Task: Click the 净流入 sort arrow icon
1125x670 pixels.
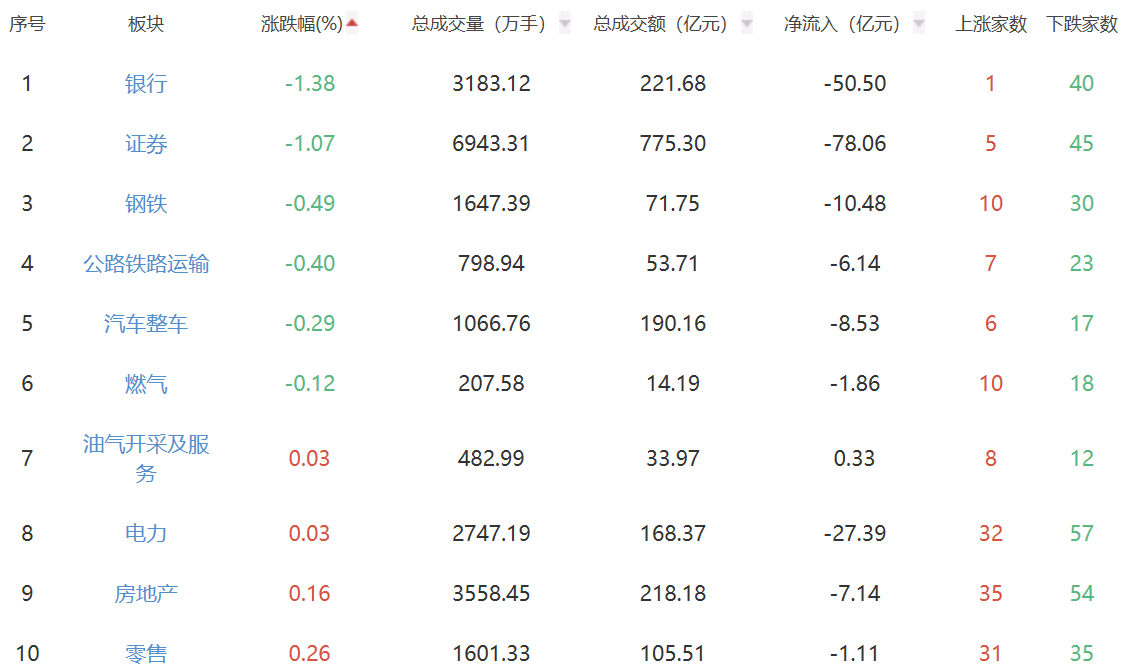Action: coord(919,23)
